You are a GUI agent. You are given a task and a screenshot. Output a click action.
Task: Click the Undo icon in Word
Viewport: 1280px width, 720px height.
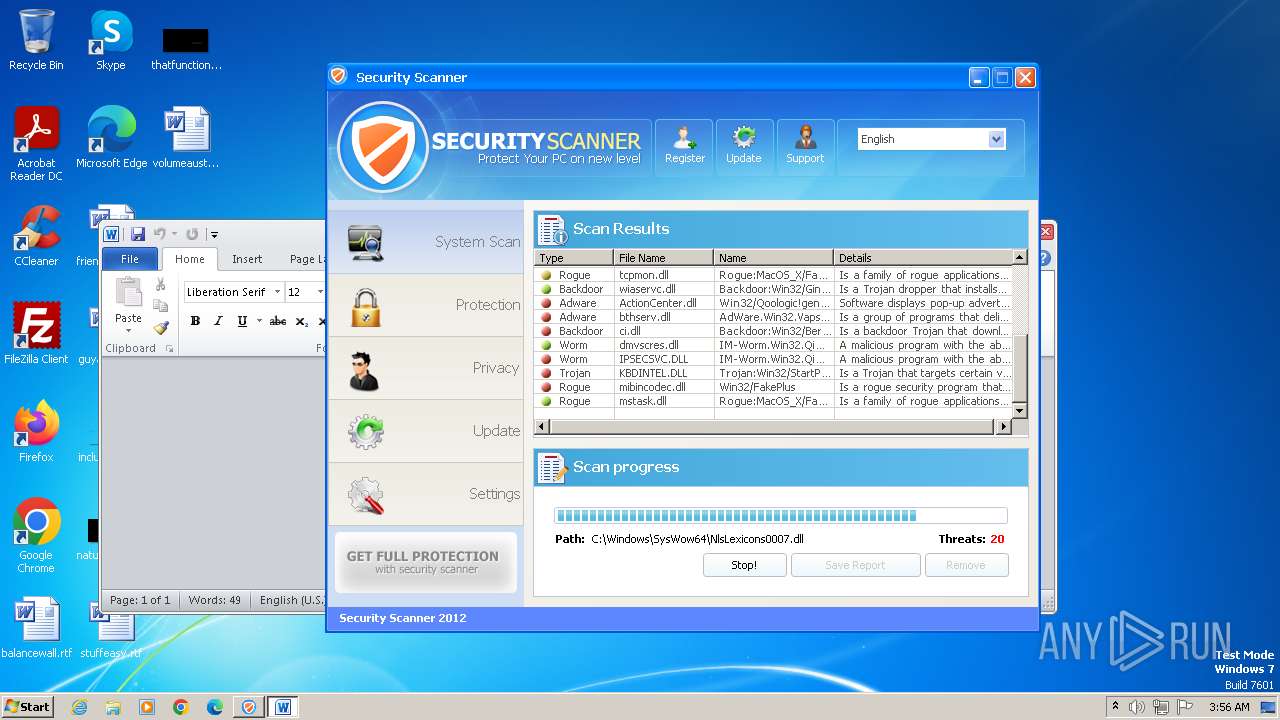(159, 234)
